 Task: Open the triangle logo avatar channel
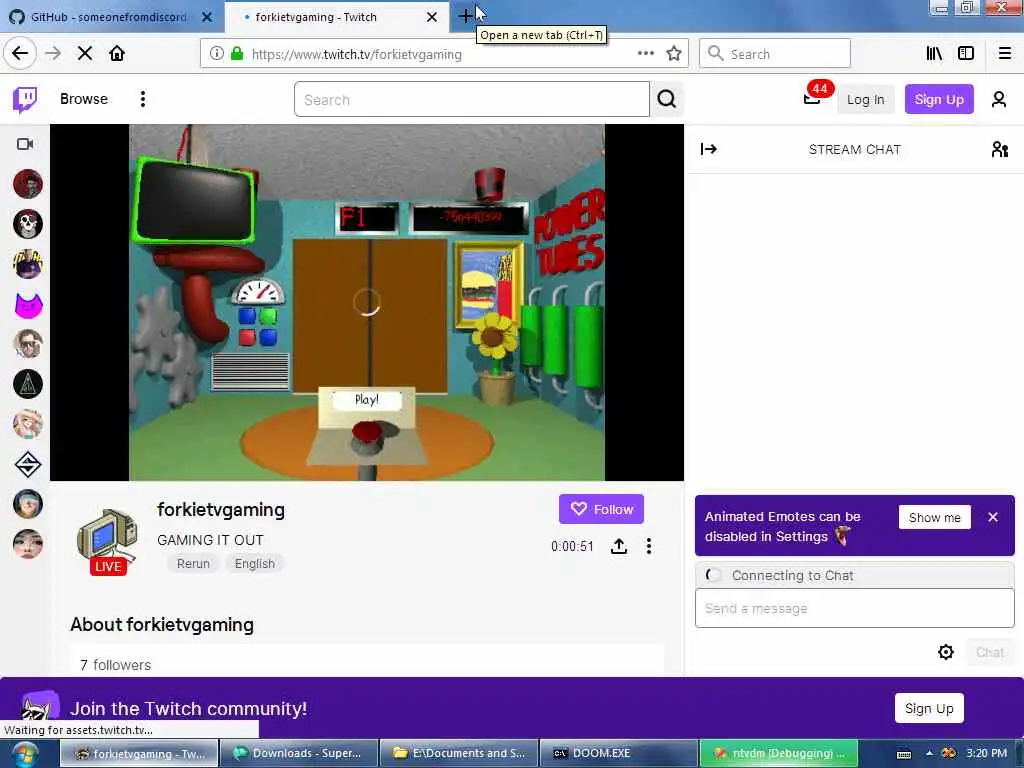coord(27,384)
